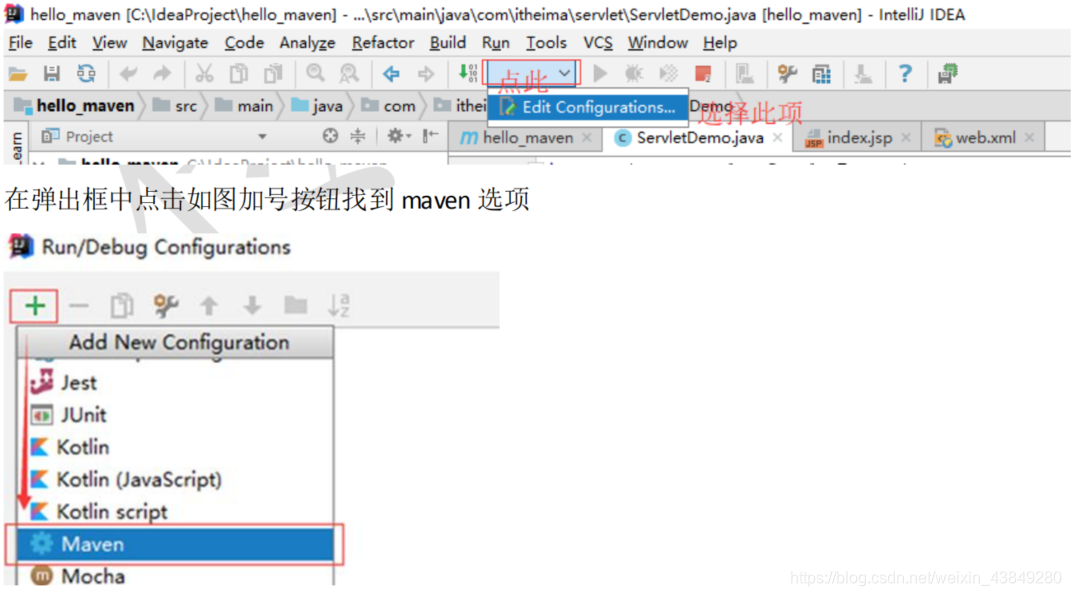Click the Build project icon
Viewport: 1071px width, 596px height.
pos(468,74)
